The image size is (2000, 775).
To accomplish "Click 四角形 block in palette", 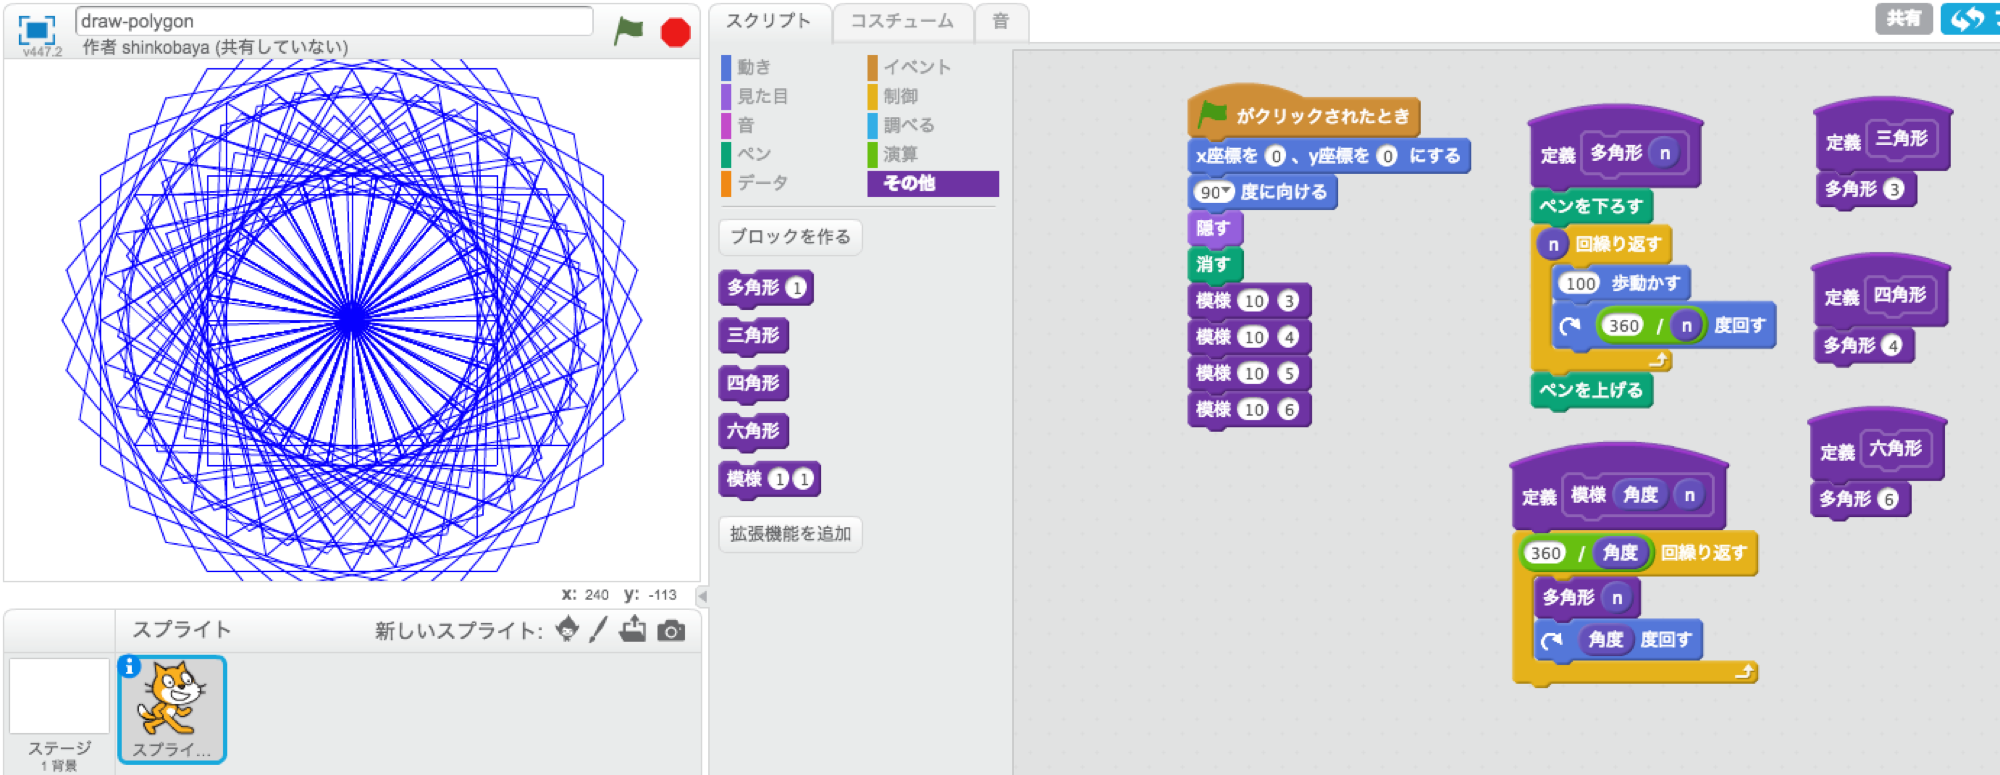I will click(x=754, y=384).
